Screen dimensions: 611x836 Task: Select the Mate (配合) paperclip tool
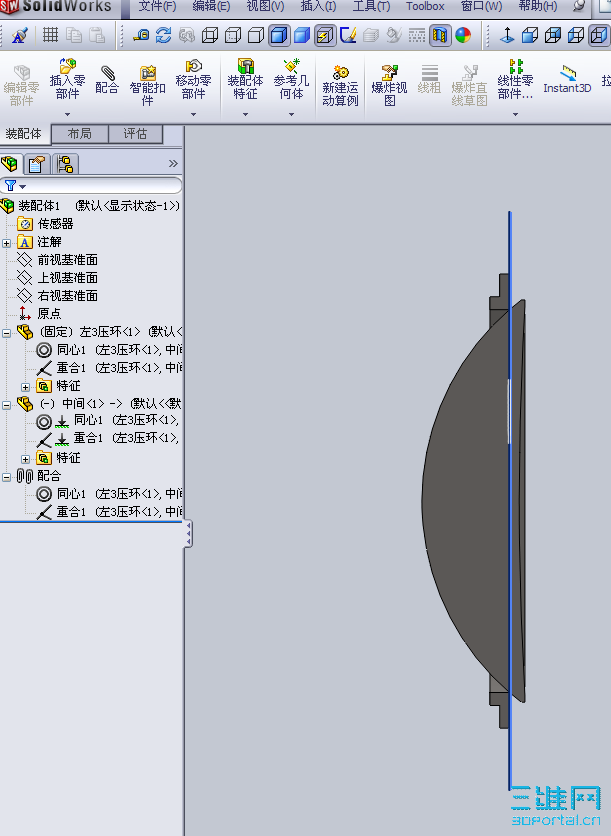pos(107,80)
